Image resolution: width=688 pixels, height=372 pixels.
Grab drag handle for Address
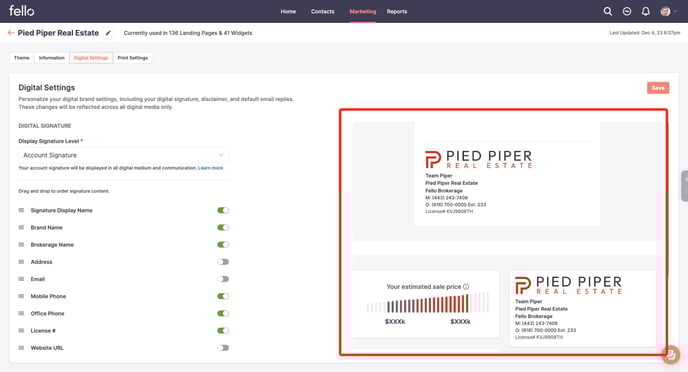pyautogui.click(x=21, y=262)
